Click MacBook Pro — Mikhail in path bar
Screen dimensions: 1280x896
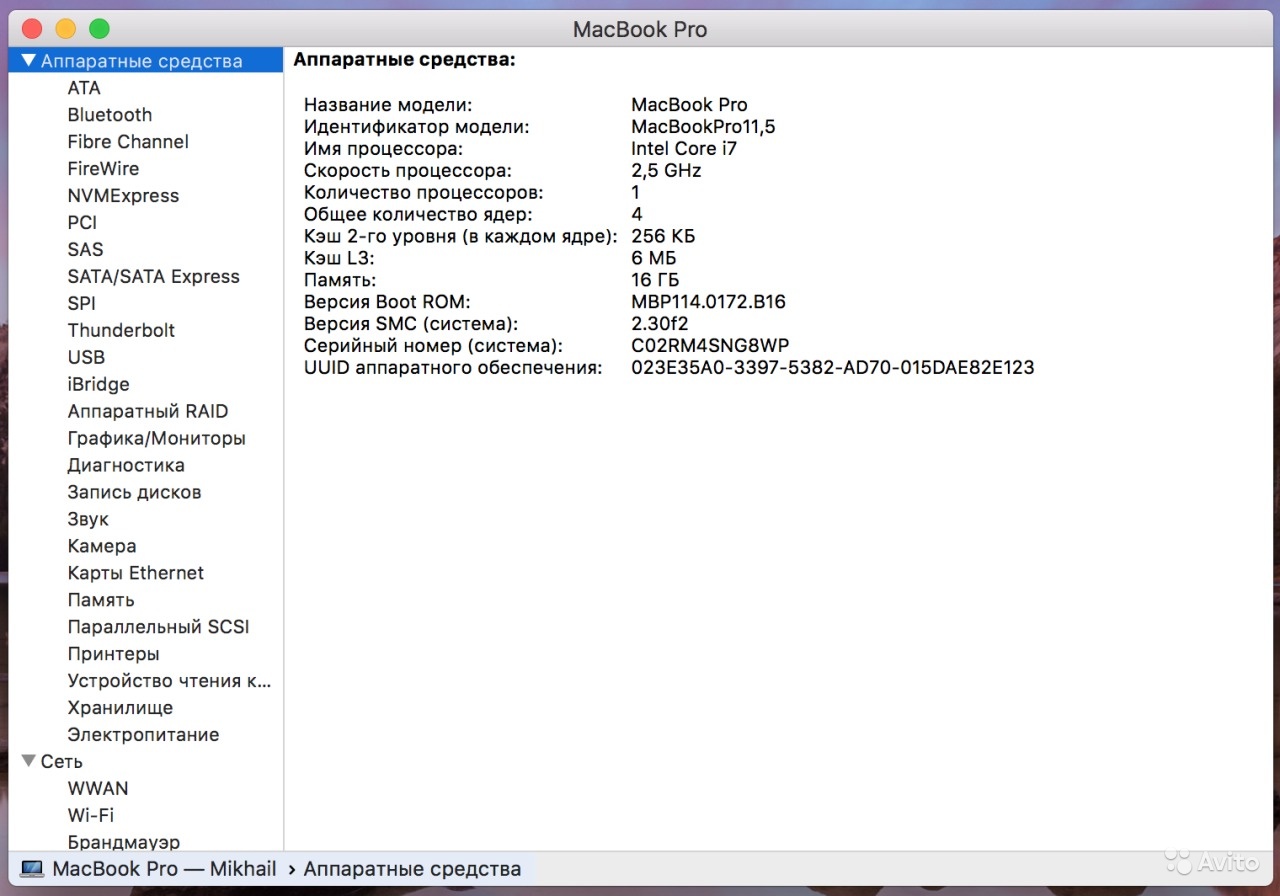pos(164,869)
